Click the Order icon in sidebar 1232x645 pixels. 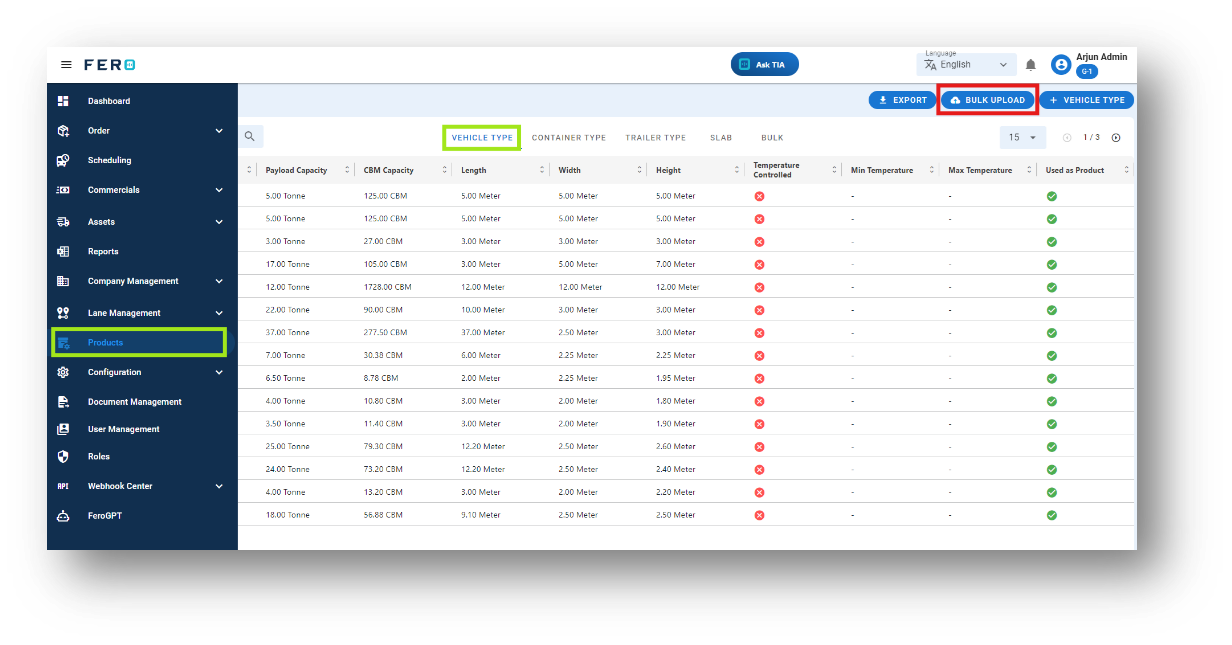tap(63, 131)
